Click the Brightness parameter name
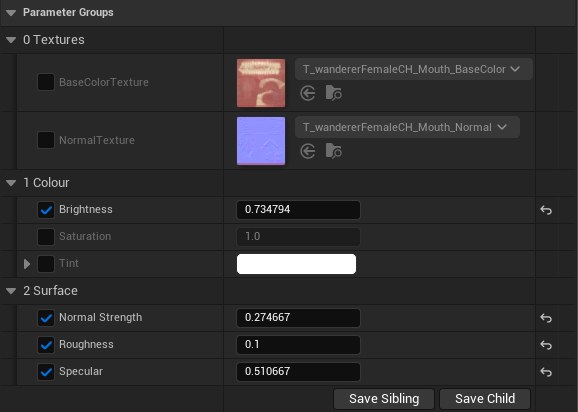 [x=86, y=209]
